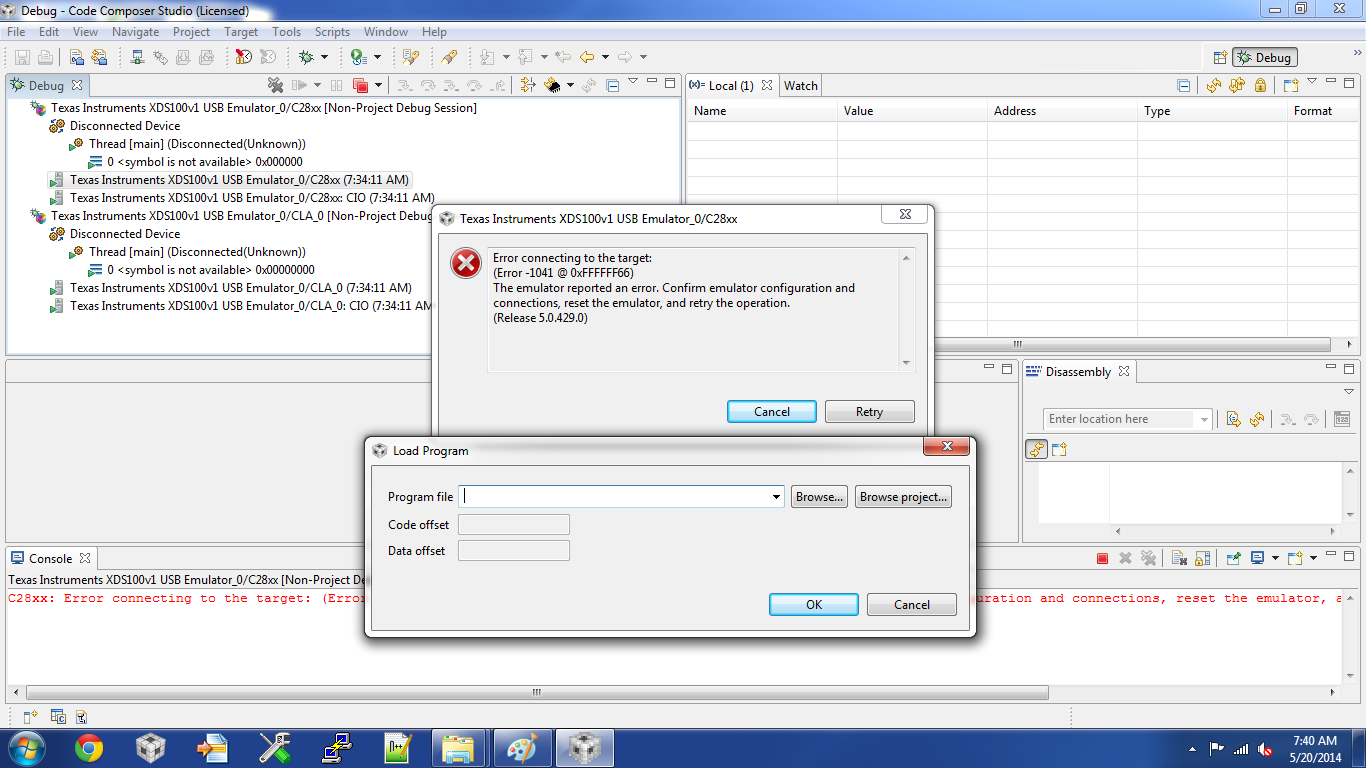
Task: Select CLA_0 Non-Project Debug Session tree item
Action: pos(241,216)
